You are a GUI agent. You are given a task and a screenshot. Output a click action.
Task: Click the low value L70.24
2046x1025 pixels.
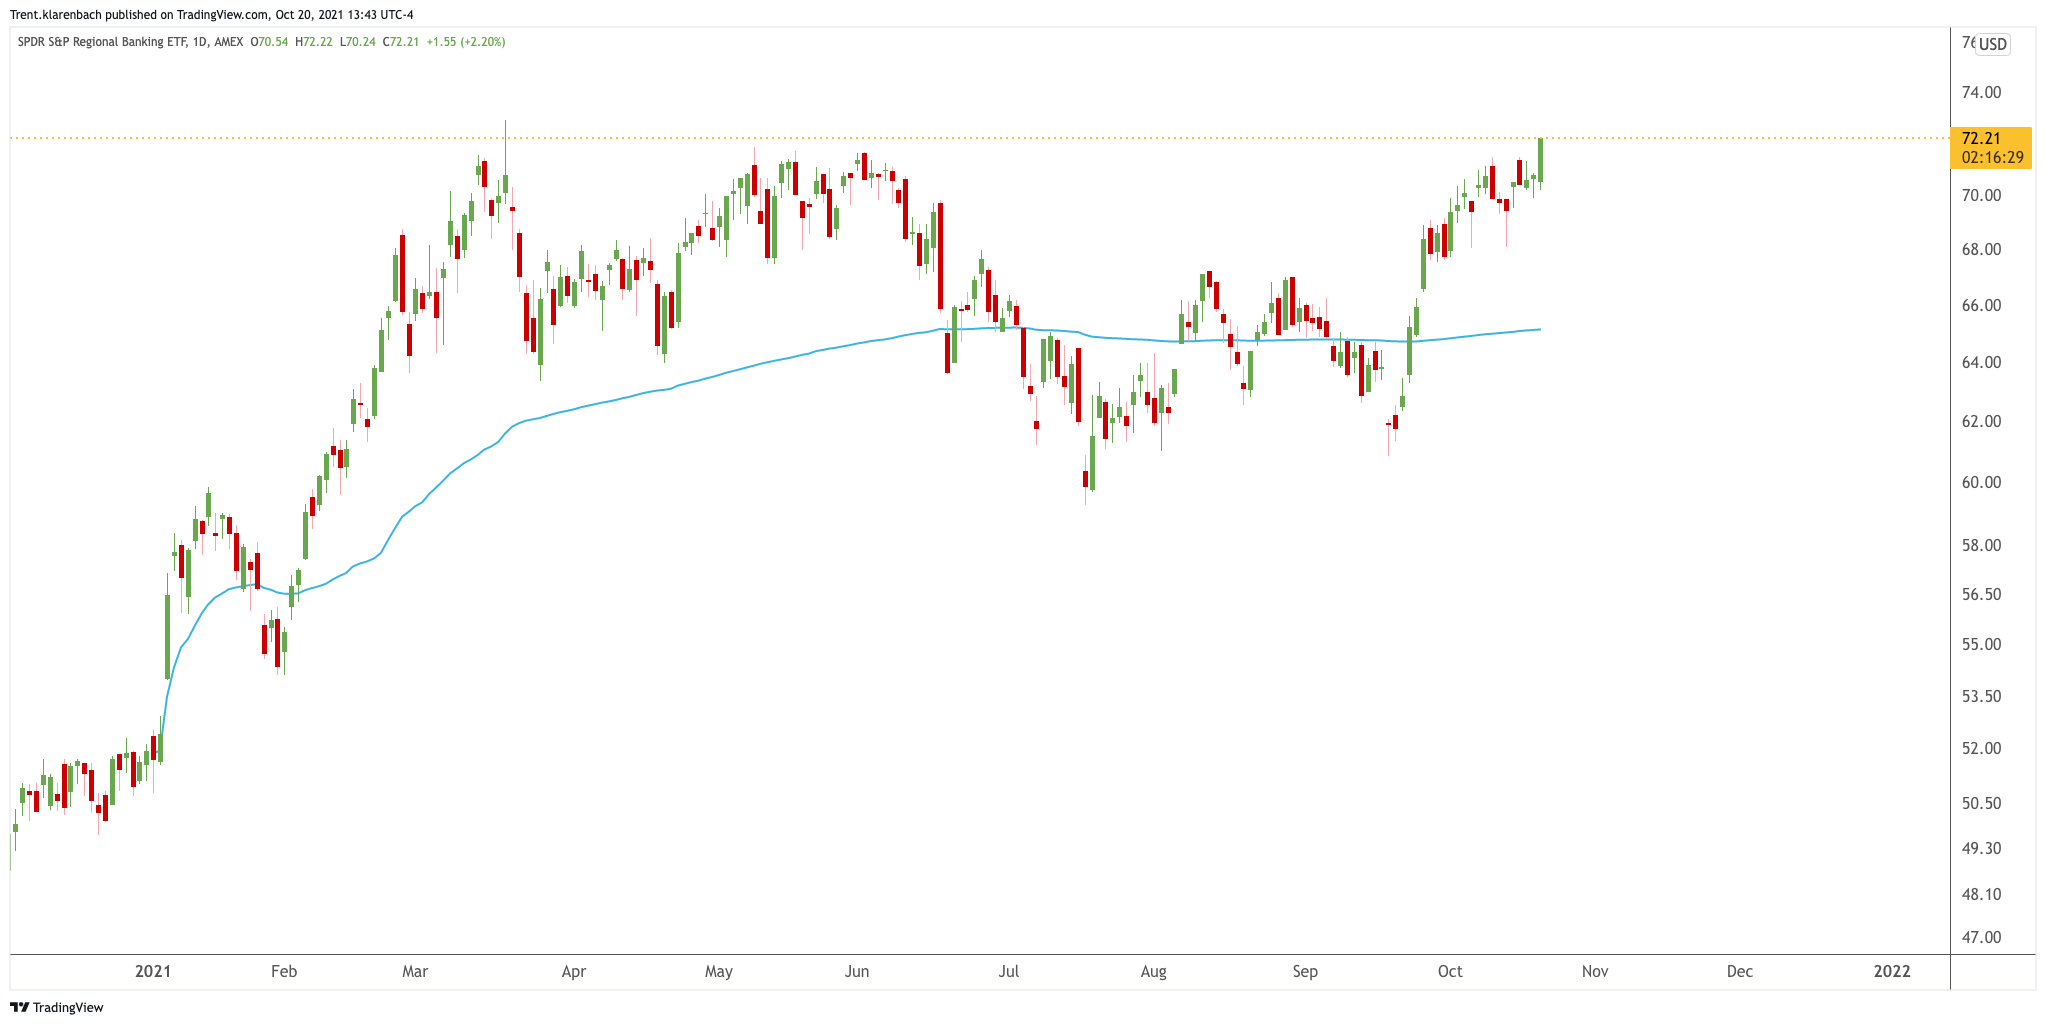[358, 42]
